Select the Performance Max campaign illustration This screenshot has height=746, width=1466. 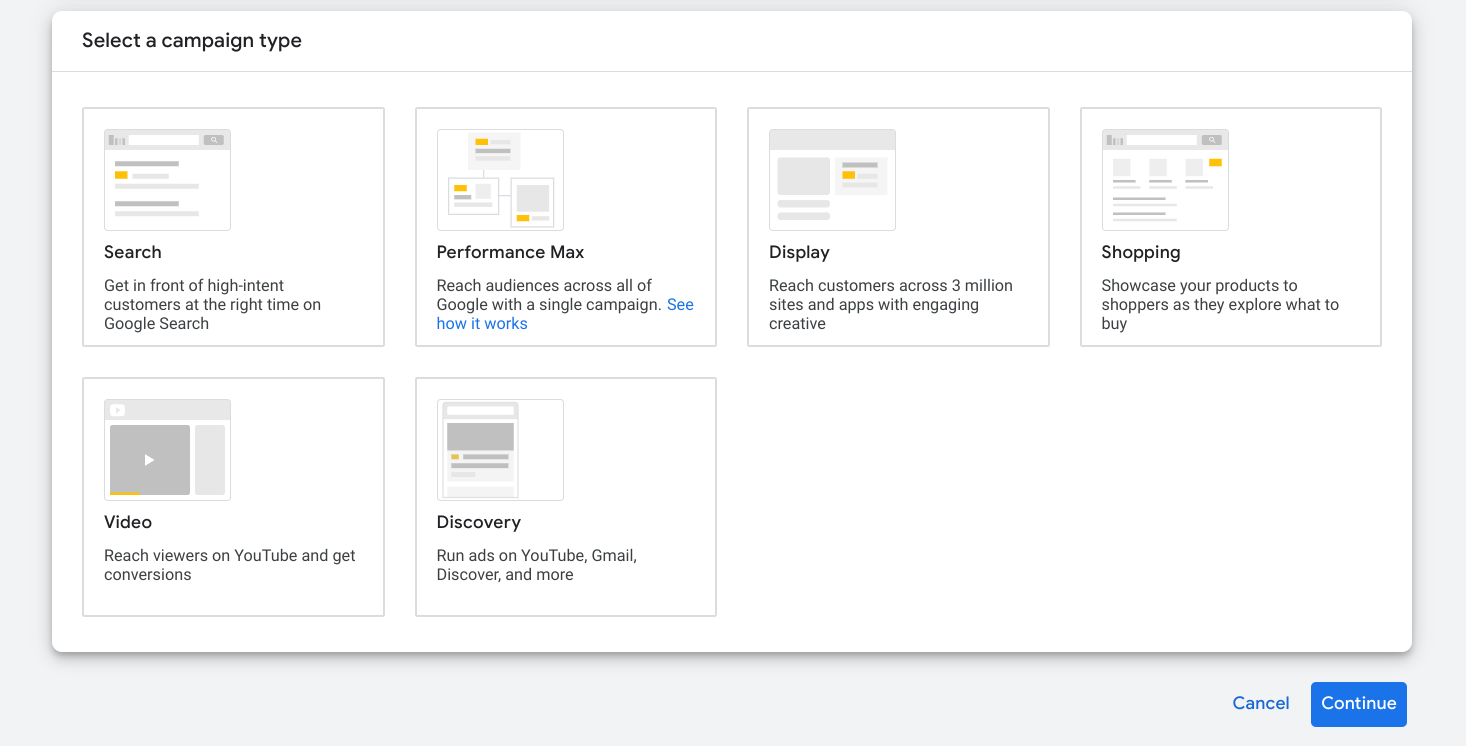click(500, 180)
